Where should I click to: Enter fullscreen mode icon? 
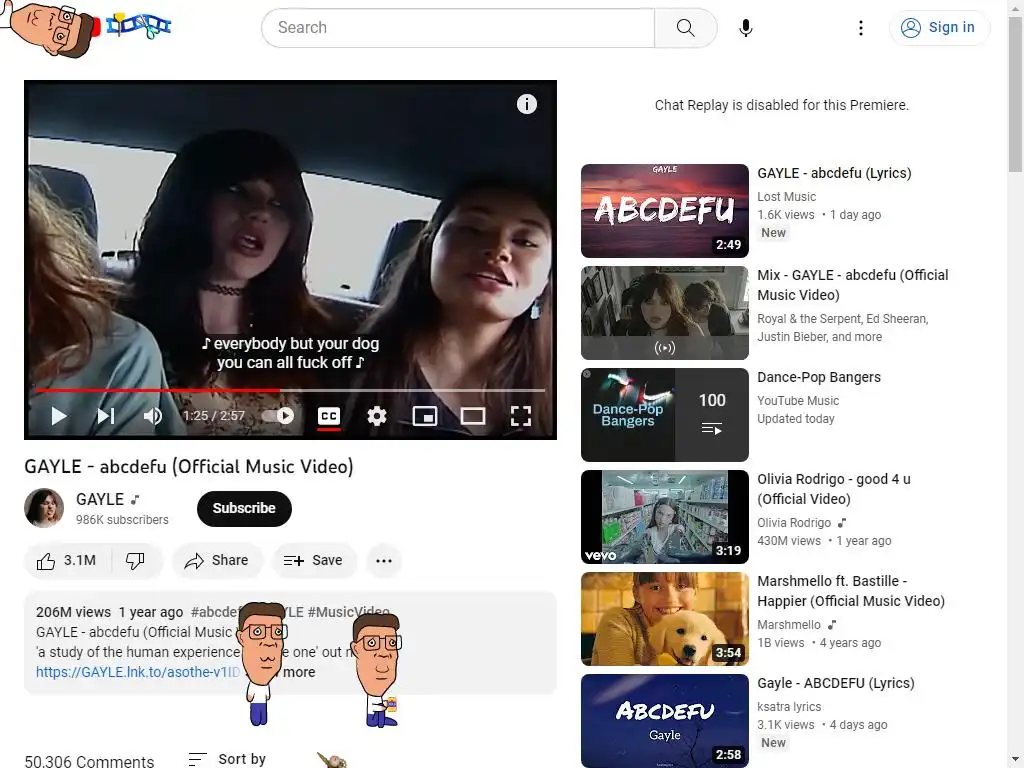point(520,416)
